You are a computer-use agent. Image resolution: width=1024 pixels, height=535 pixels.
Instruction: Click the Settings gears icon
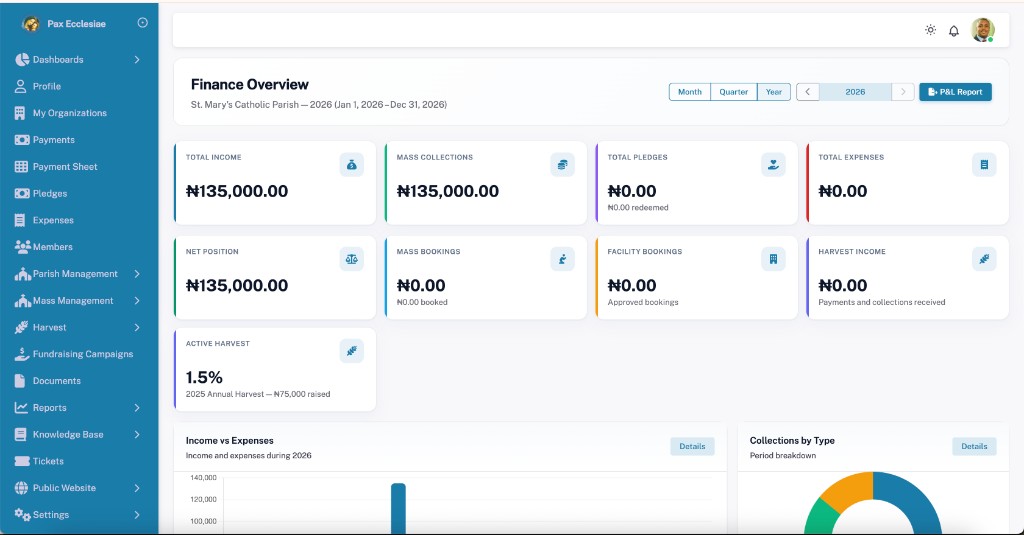23,515
